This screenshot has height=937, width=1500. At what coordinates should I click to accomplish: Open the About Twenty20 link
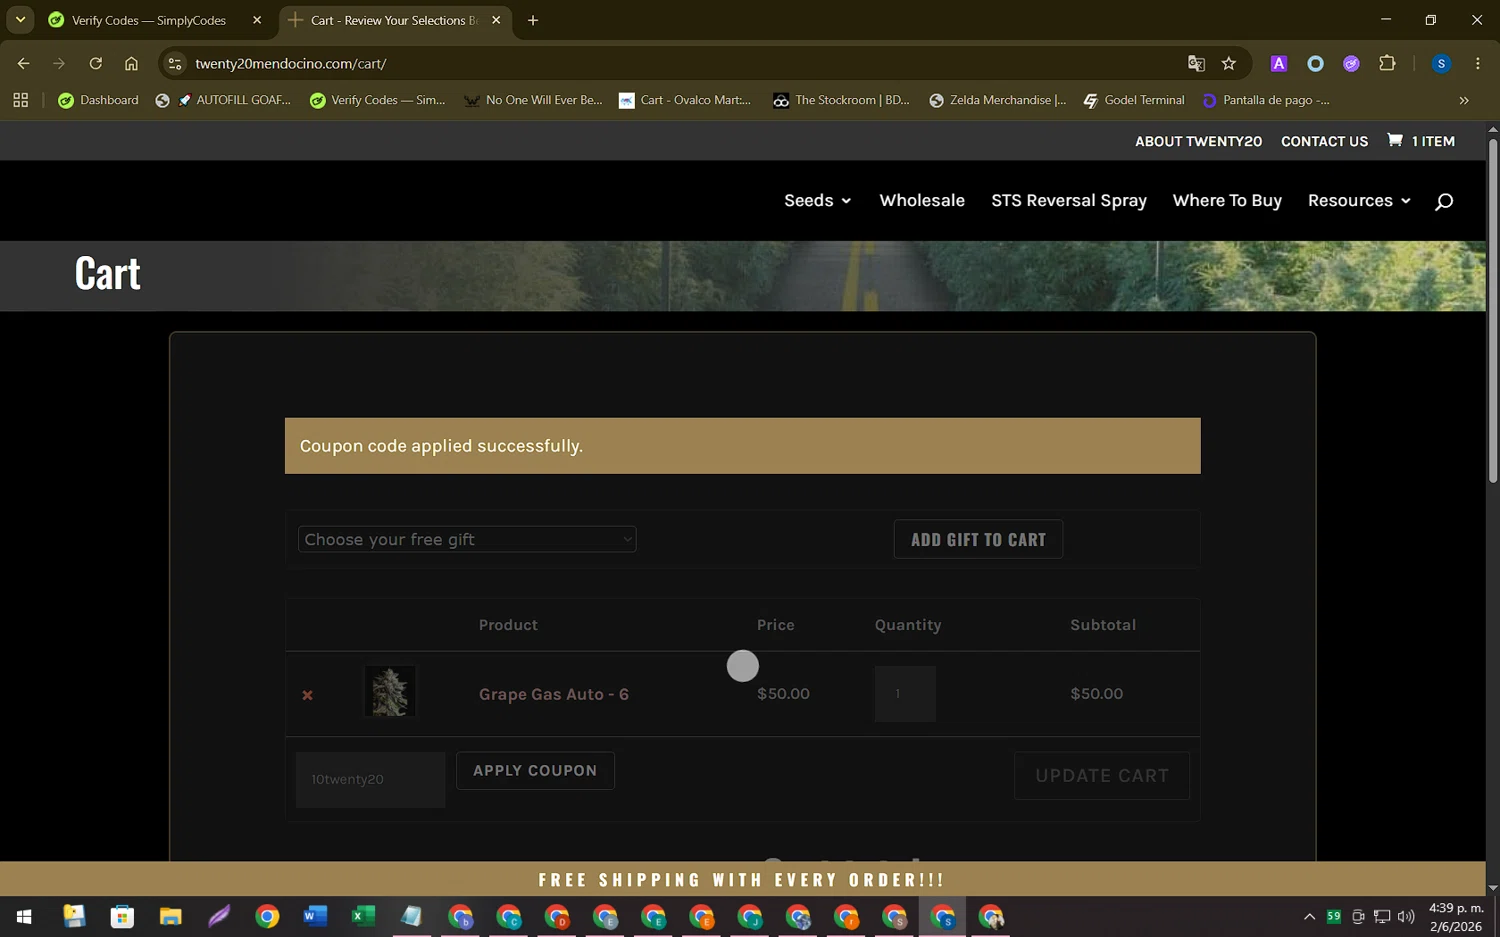[1198, 142]
